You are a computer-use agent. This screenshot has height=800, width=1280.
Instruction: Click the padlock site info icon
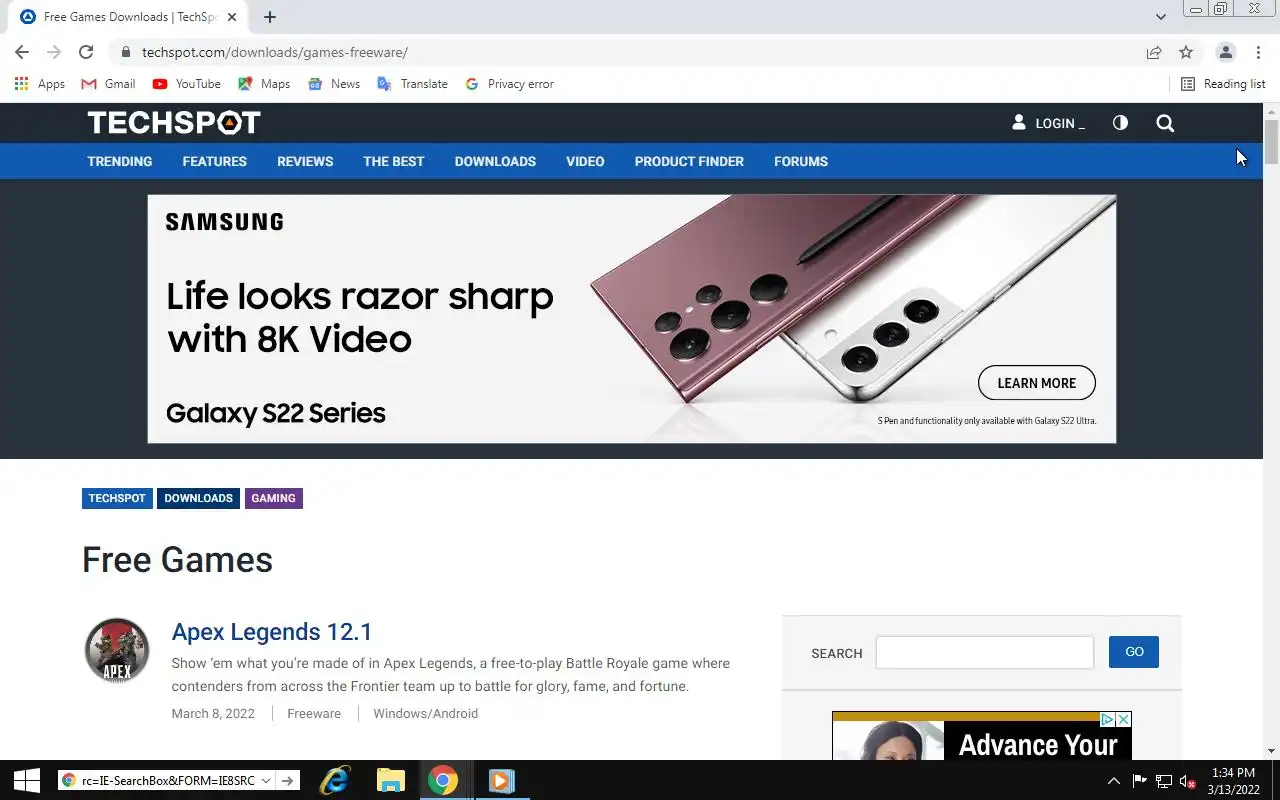click(125, 52)
